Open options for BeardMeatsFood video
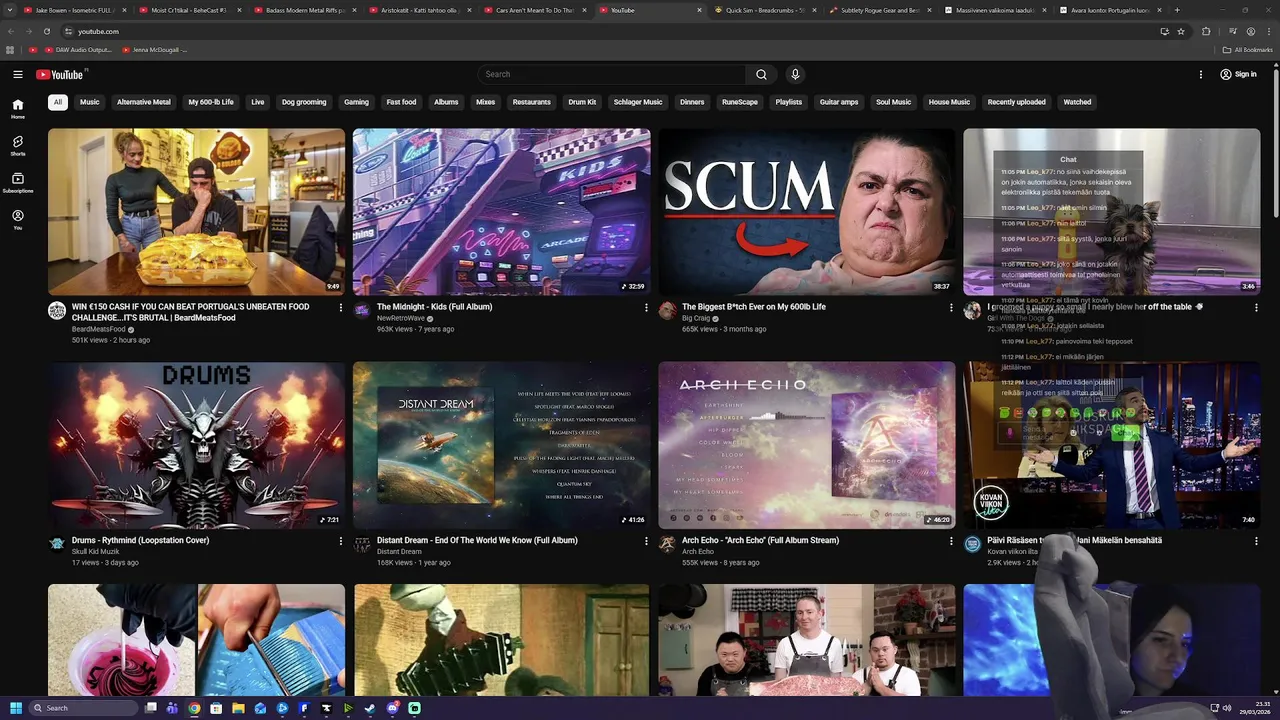 tap(341, 307)
